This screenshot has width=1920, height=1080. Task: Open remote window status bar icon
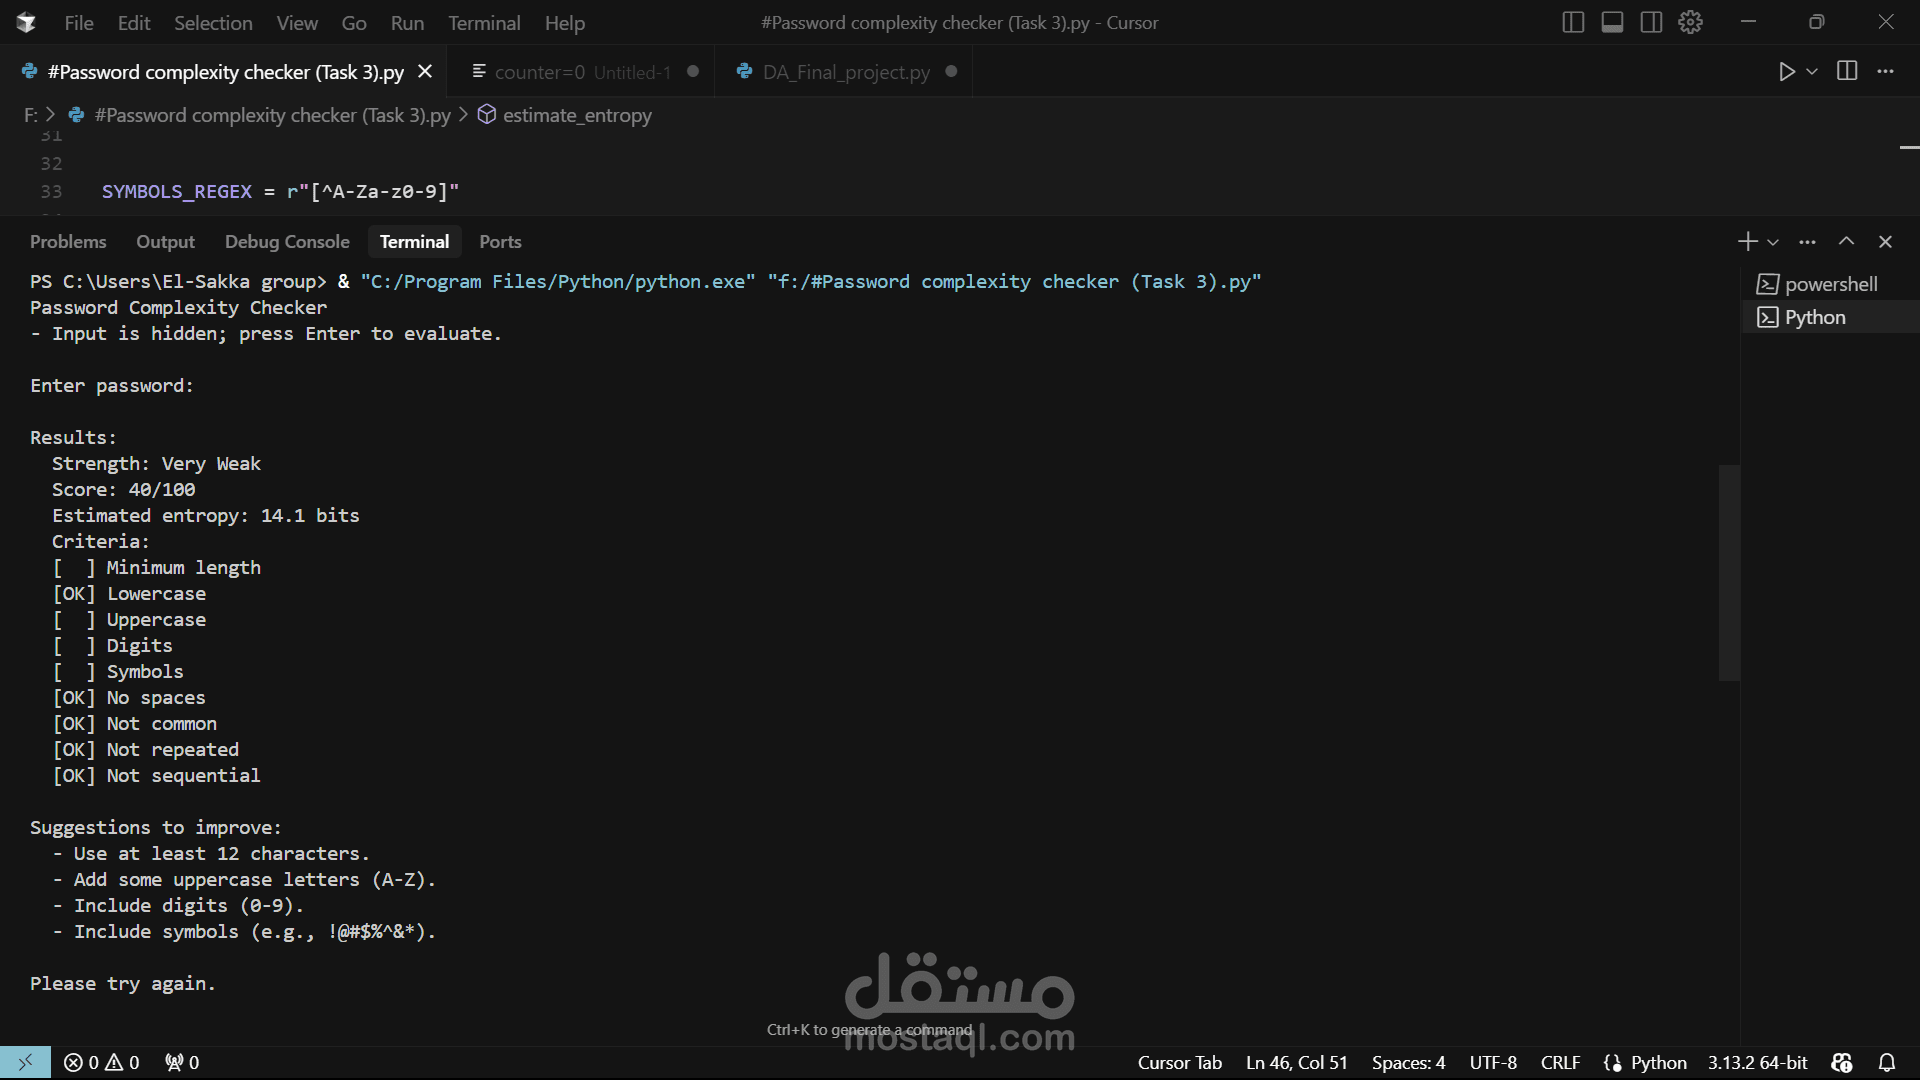coord(25,1062)
